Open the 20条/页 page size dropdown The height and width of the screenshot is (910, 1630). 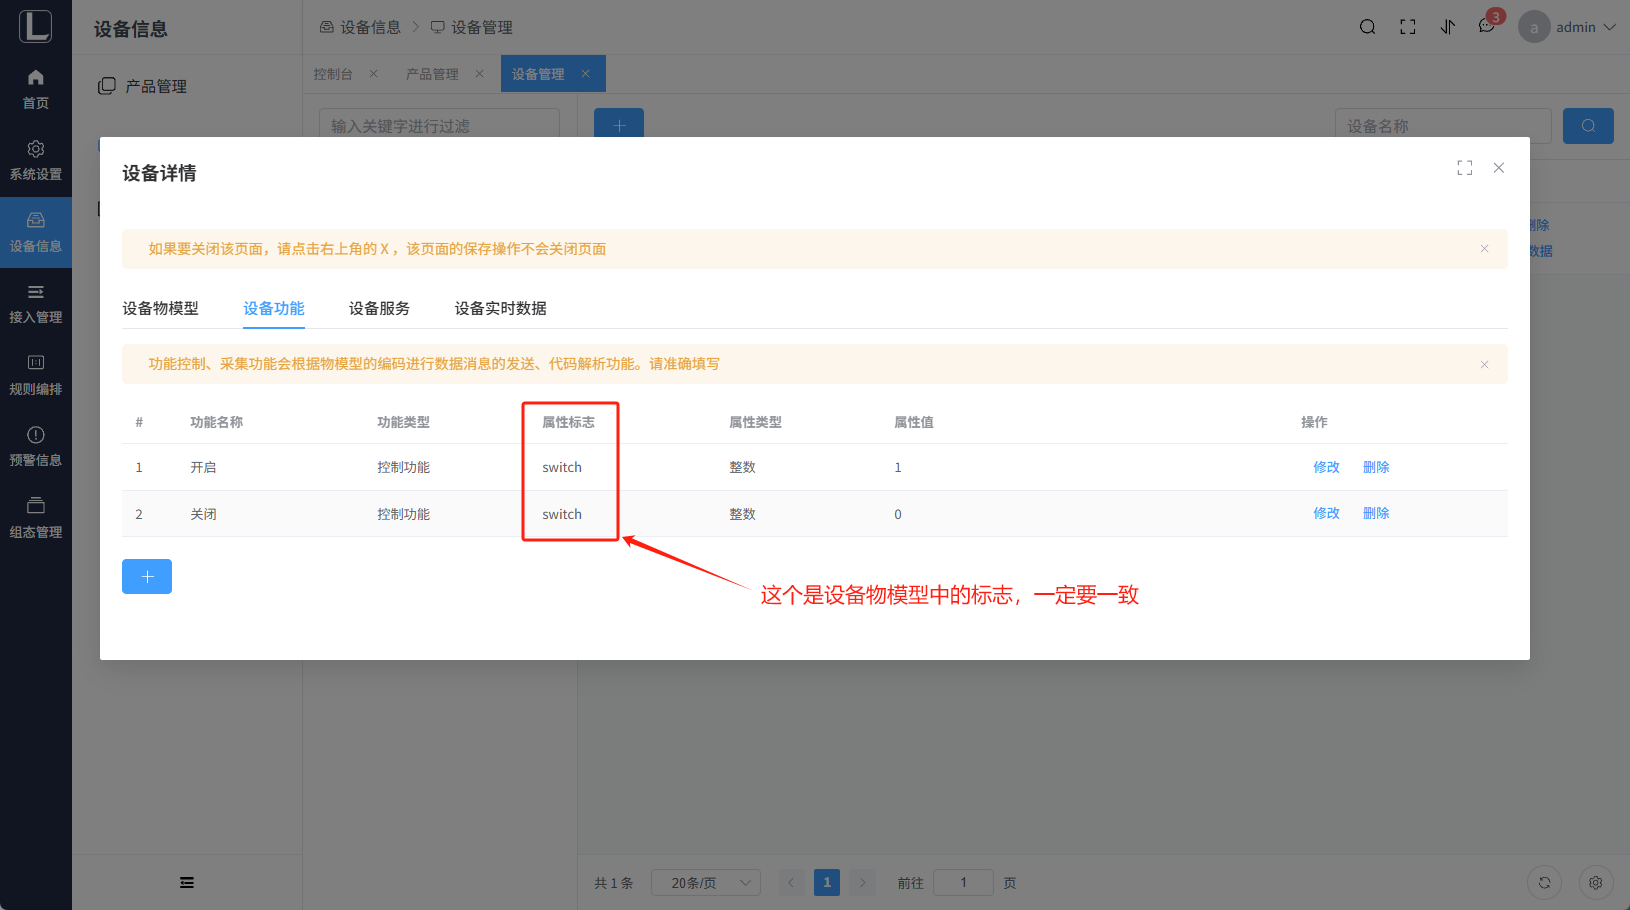[706, 883]
